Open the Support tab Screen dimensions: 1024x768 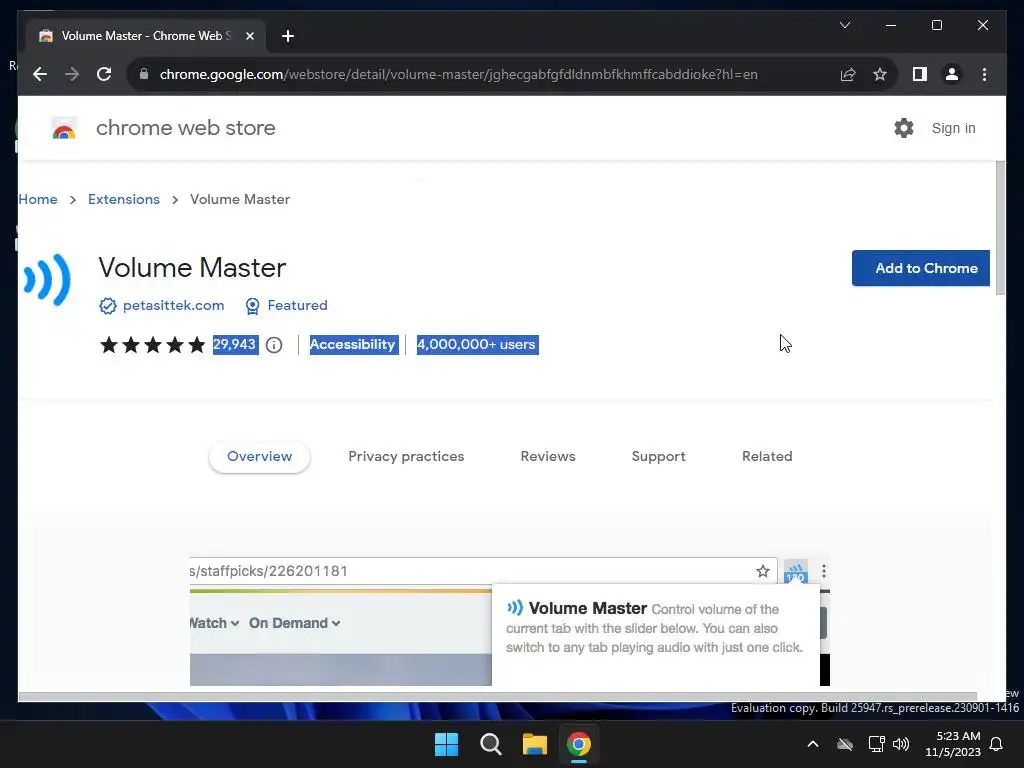tap(658, 456)
